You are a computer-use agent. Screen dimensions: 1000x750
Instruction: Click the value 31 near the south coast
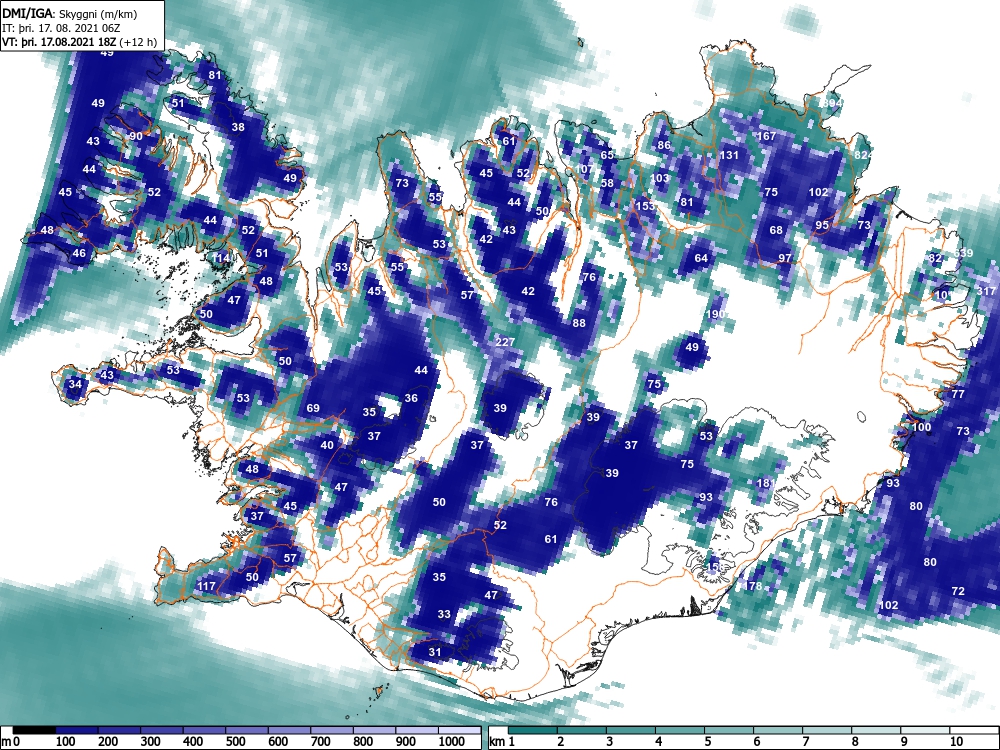[x=434, y=652]
